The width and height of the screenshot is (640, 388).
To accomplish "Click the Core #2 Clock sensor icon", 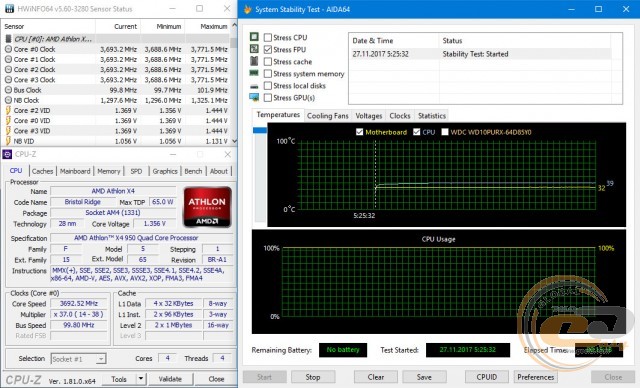I will pos(8,69).
